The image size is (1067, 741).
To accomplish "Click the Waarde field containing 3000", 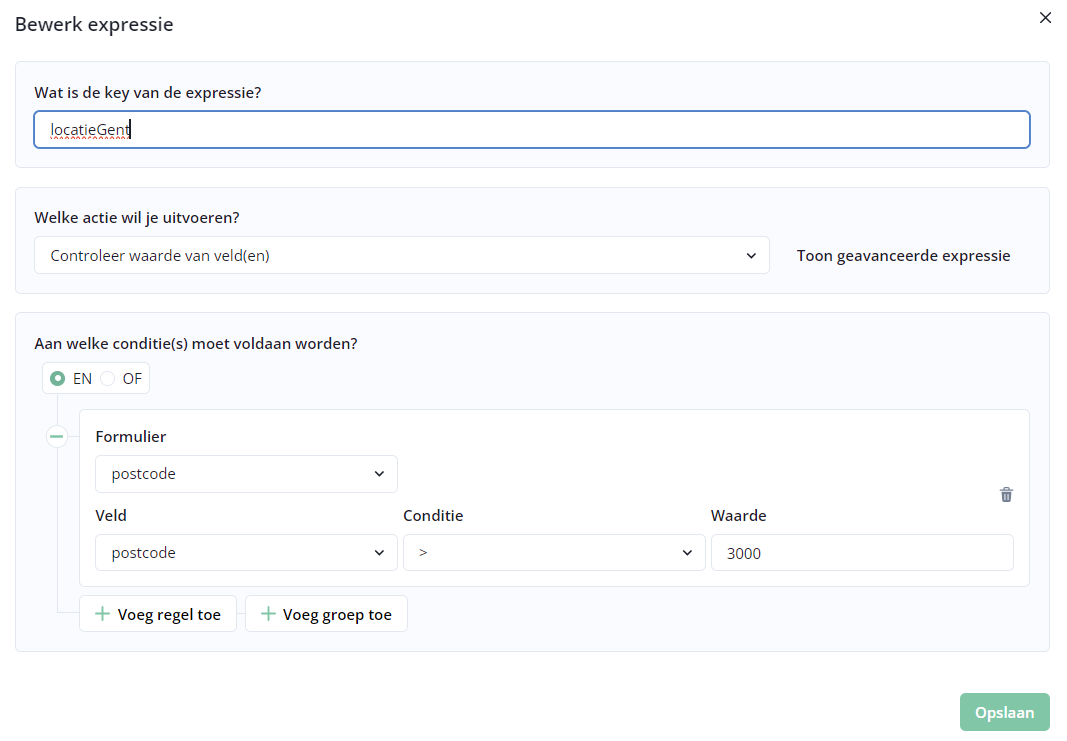I will click(x=861, y=553).
